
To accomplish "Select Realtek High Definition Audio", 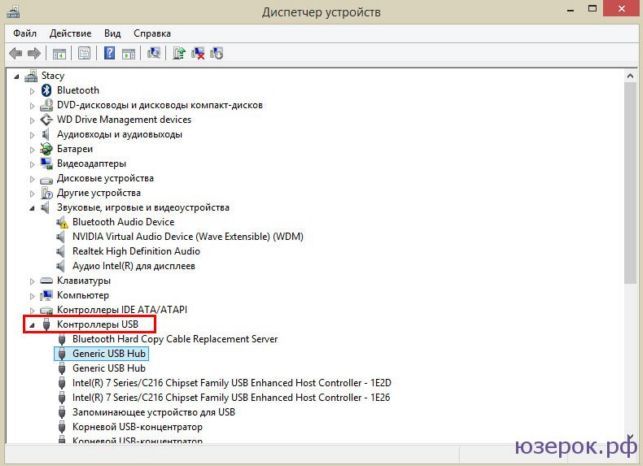I will [136, 251].
